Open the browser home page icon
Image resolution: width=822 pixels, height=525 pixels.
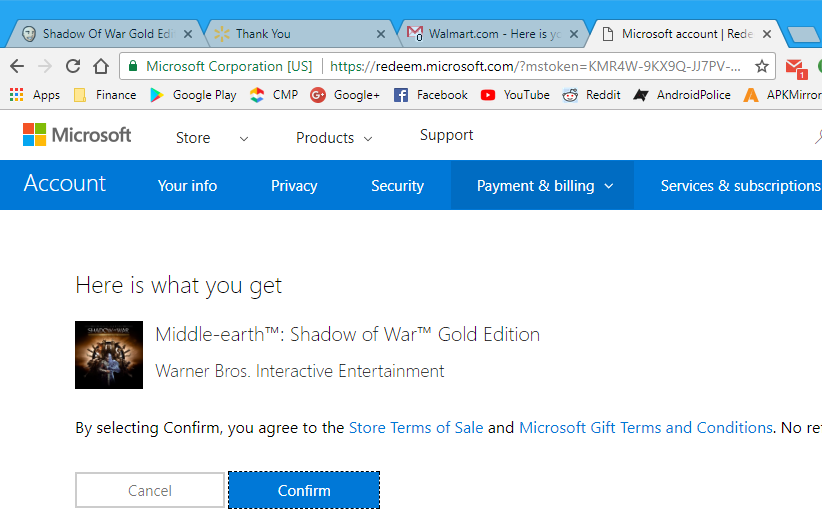click(101, 66)
